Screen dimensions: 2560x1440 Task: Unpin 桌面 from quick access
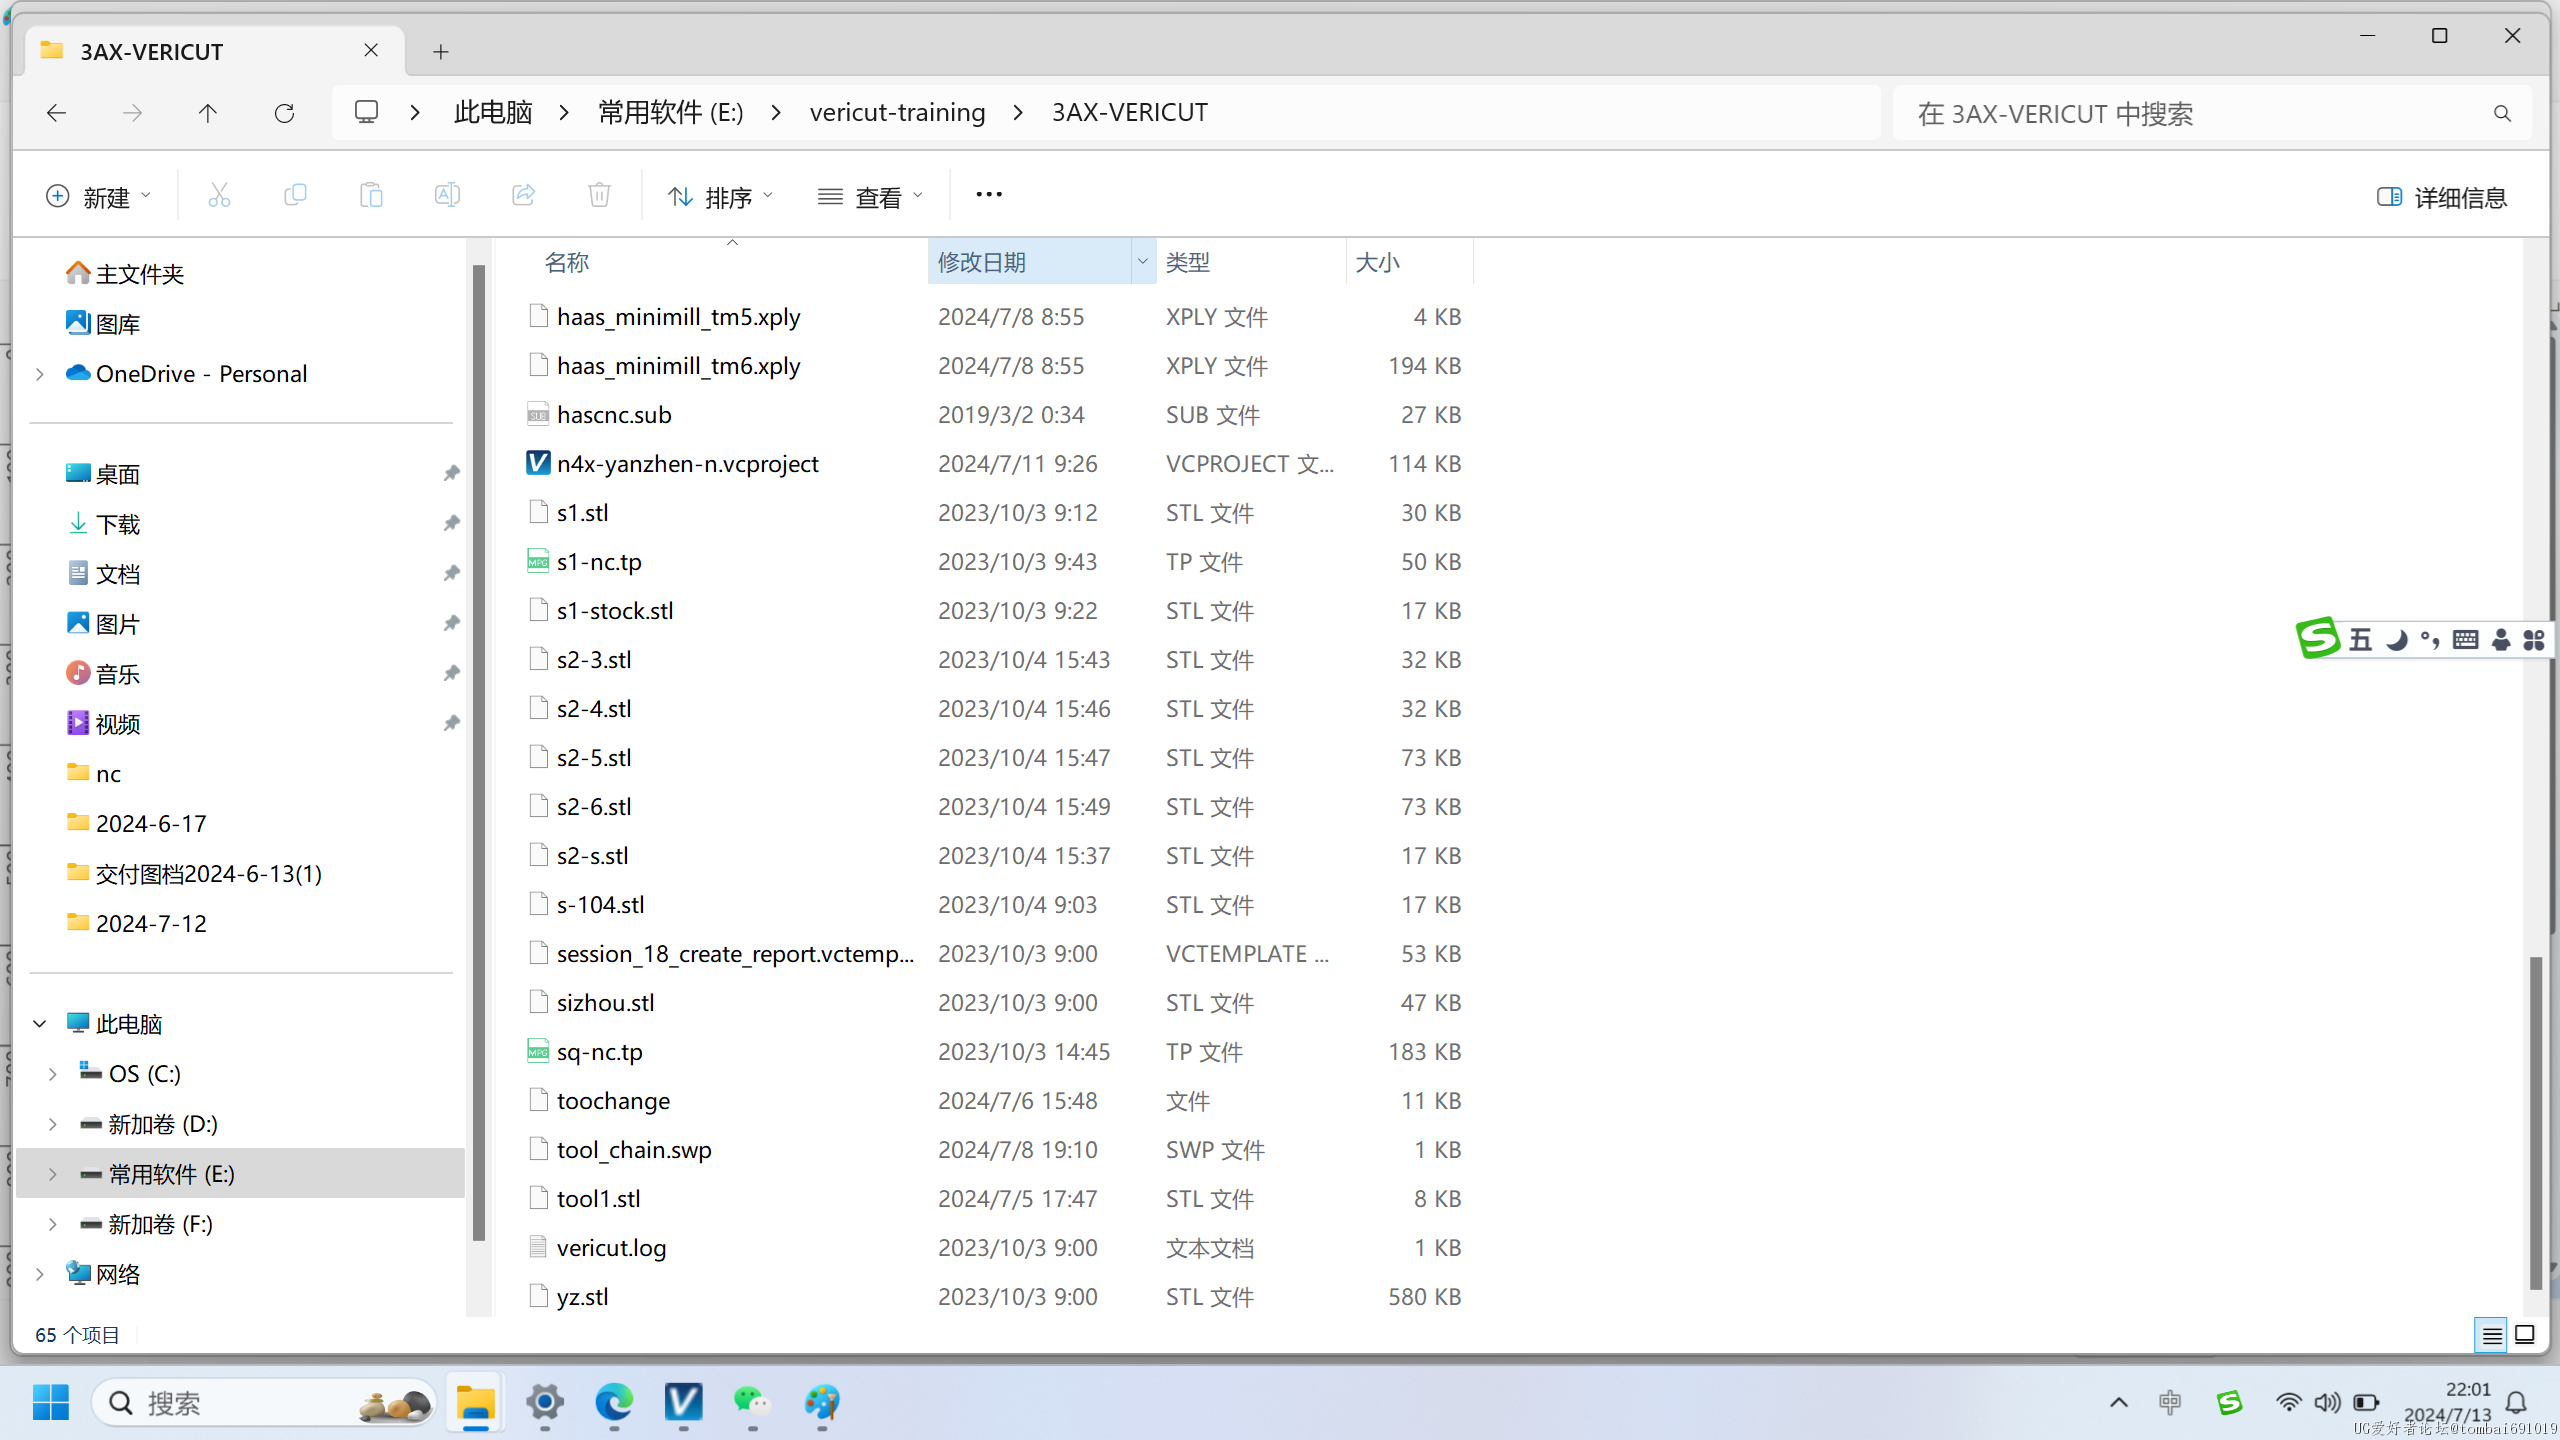pyautogui.click(x=451, y=473)
